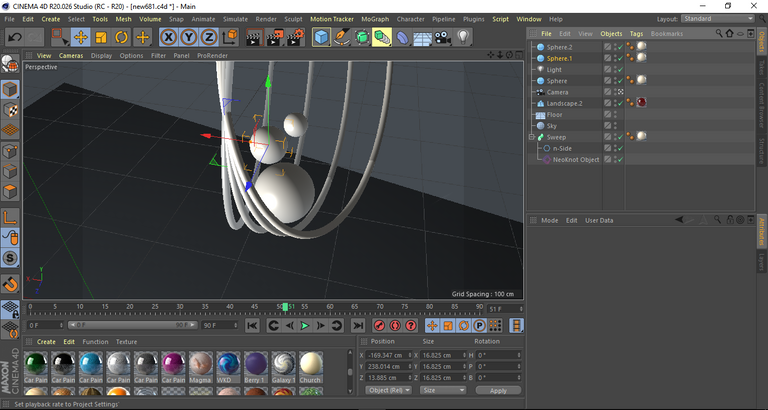Activate the Move tool
This screenshot has width=768, height=410.
pos(81,37)
